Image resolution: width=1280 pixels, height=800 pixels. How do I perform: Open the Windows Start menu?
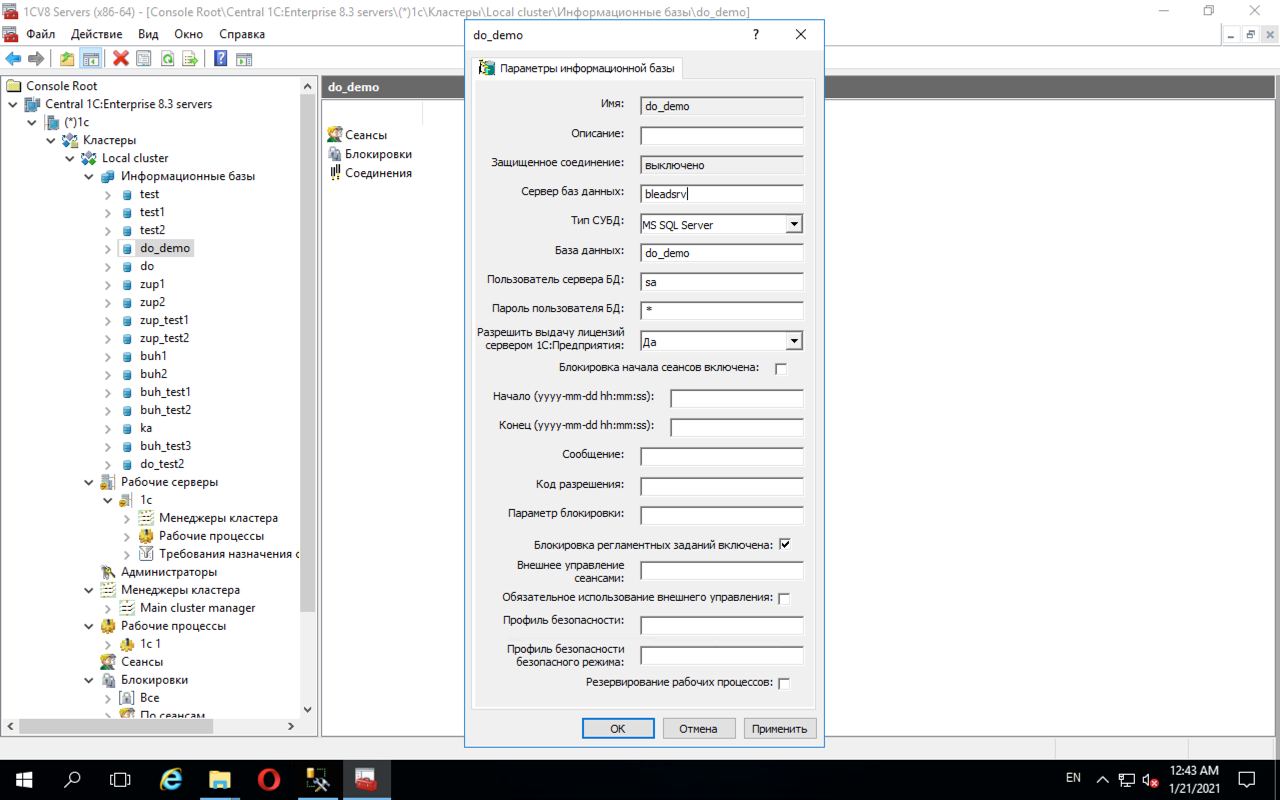click(x=23, y=779)
